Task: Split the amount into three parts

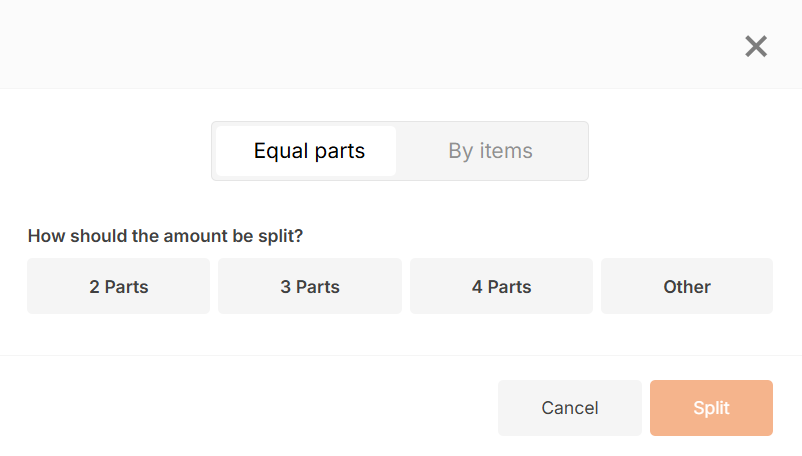Action: pos(310,286)
